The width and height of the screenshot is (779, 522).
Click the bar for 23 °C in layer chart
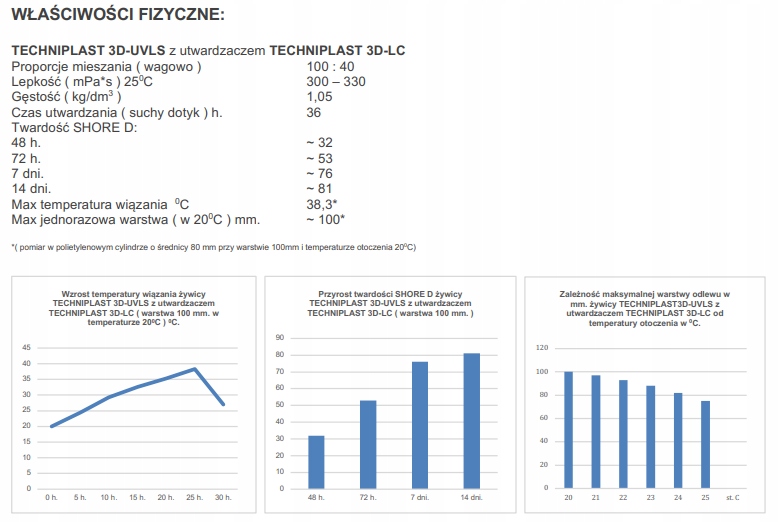click(x=650, y=437)
